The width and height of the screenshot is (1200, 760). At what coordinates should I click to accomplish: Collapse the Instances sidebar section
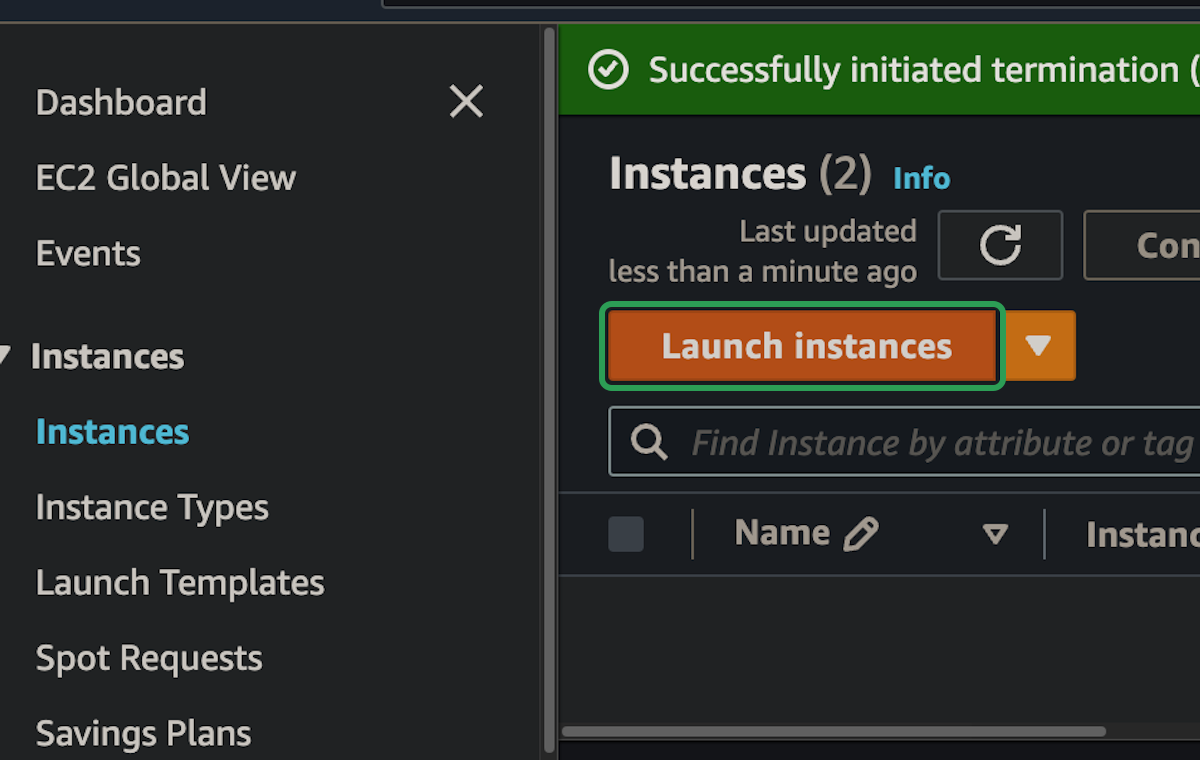pos(6,356)
